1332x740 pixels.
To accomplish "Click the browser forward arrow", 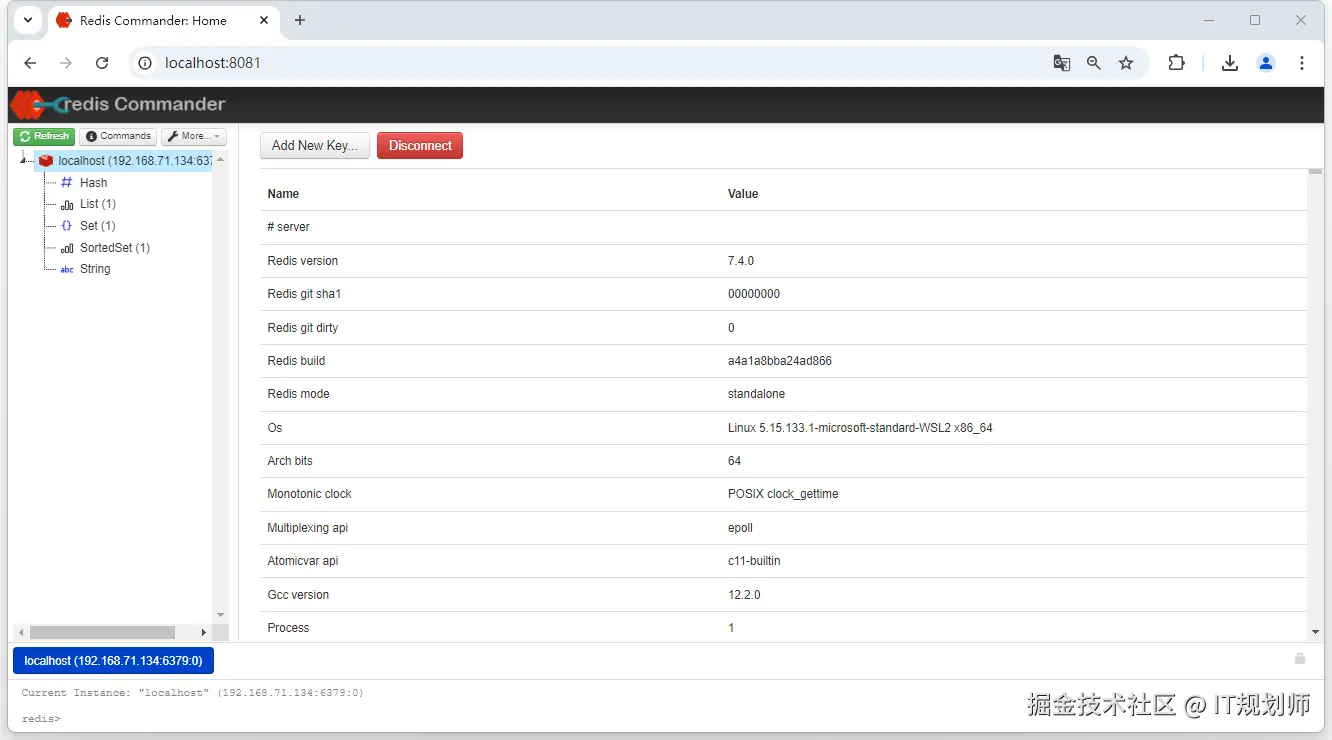I will click(66, 63).
